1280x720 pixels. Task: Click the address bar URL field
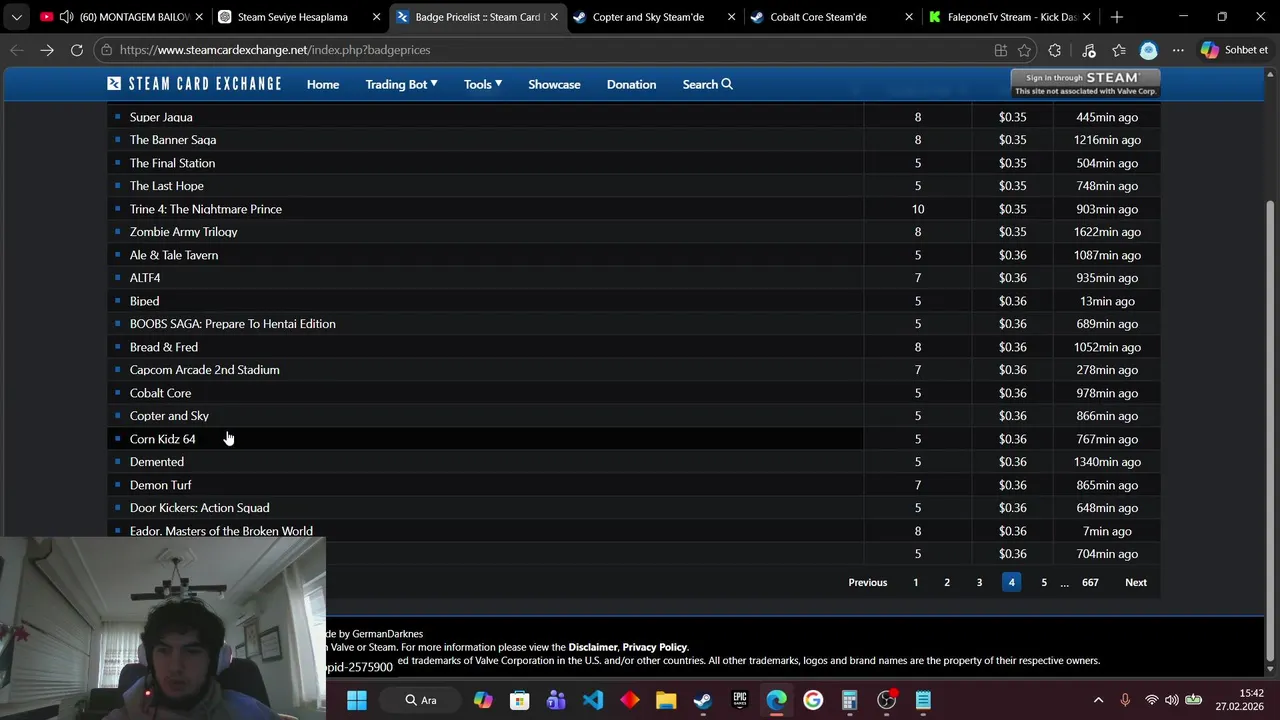550,50
